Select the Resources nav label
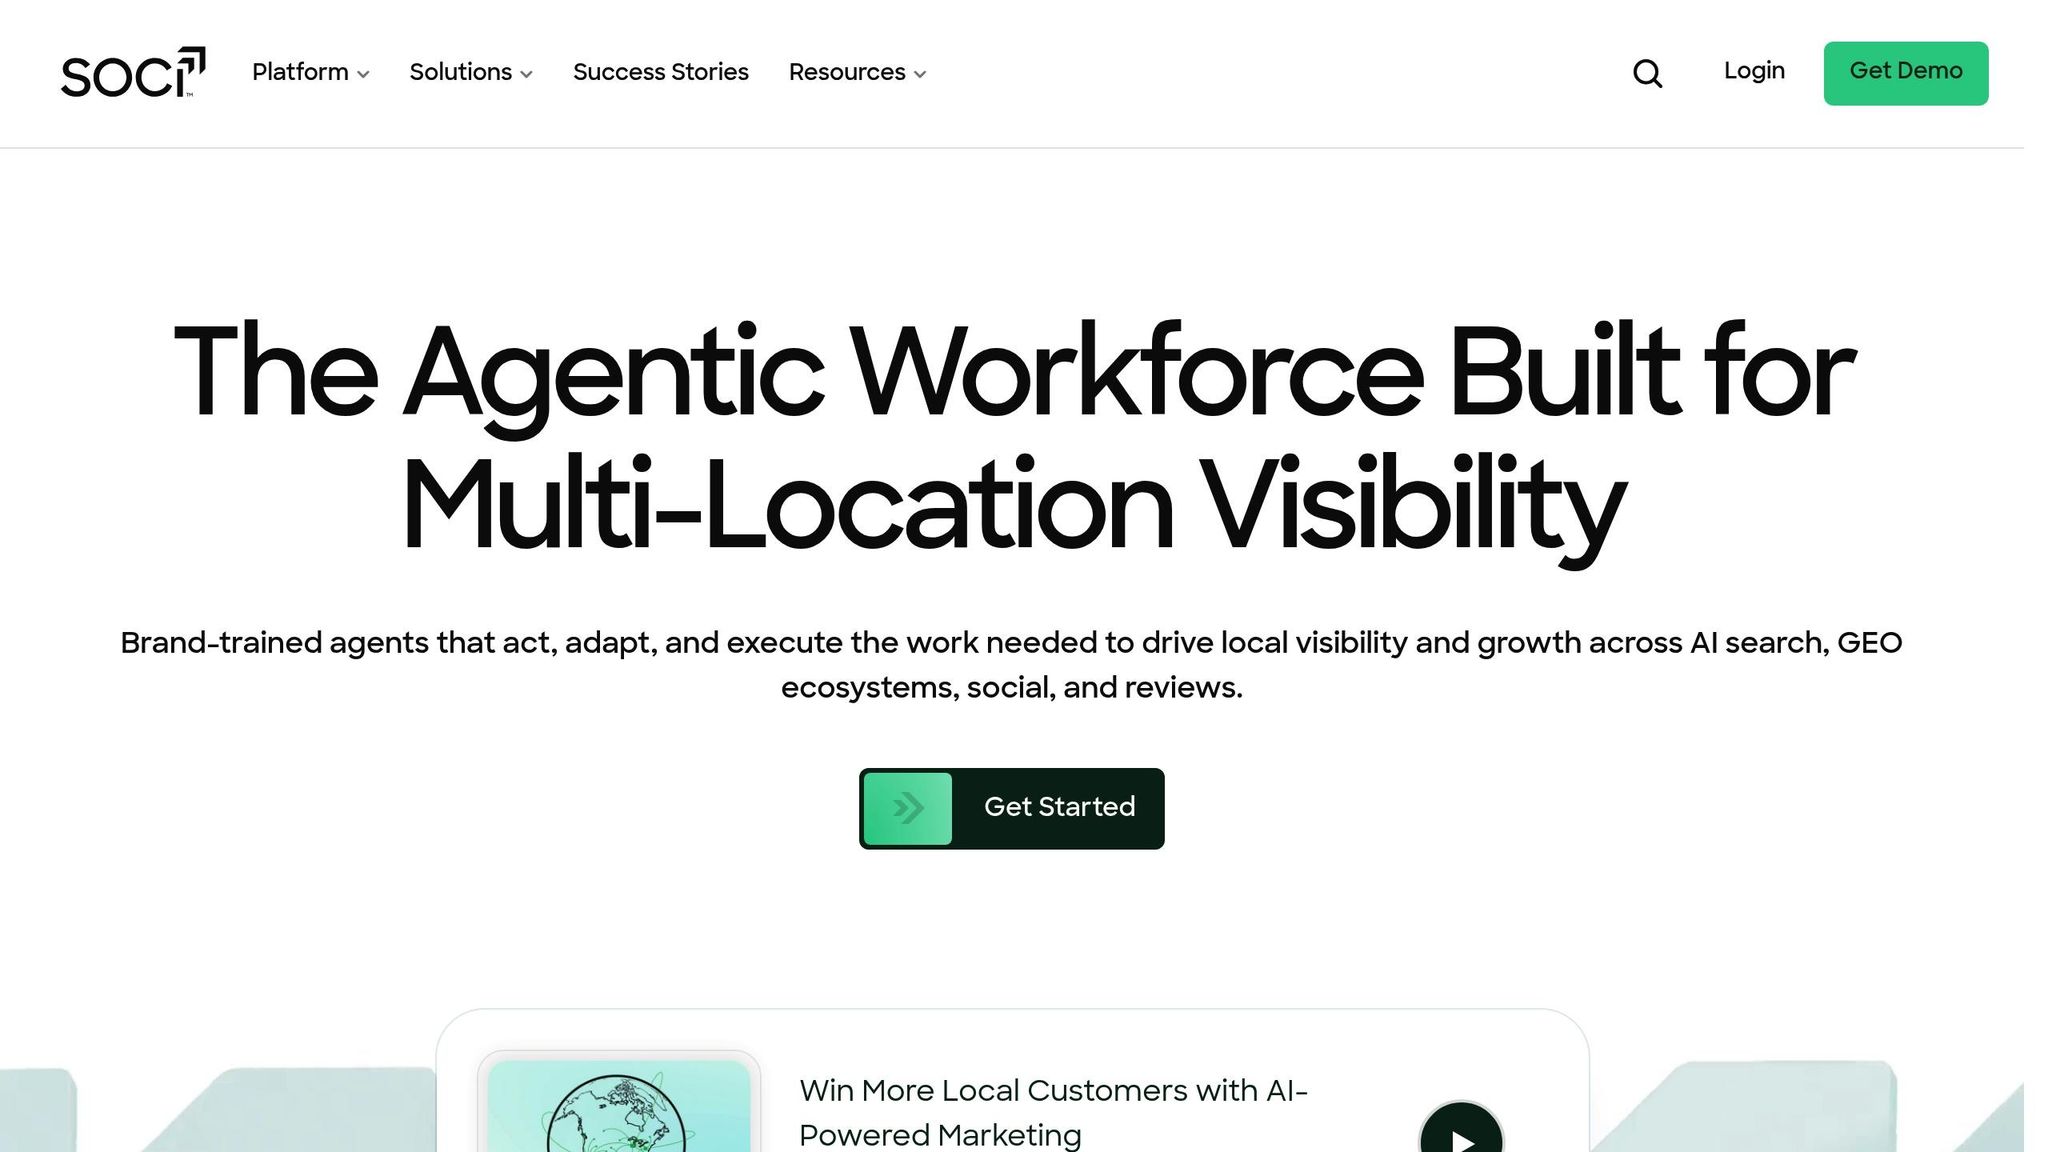 [x=846, y=72]
